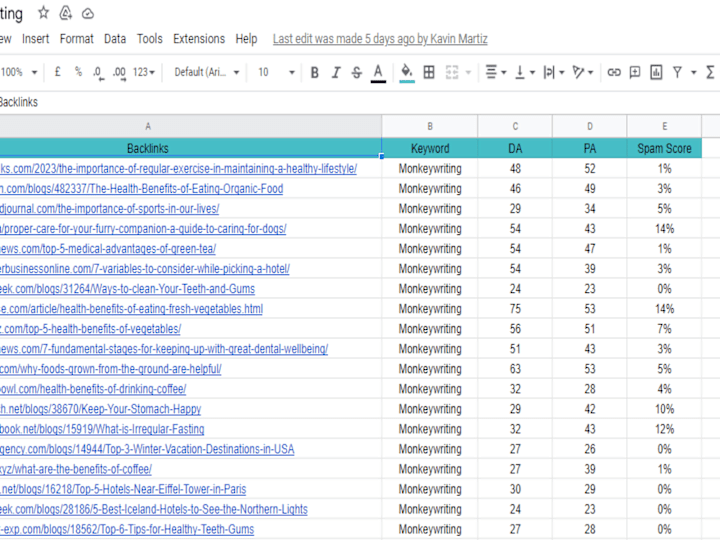
Task: Open the borders tool
Action: [x=429, y=72]
